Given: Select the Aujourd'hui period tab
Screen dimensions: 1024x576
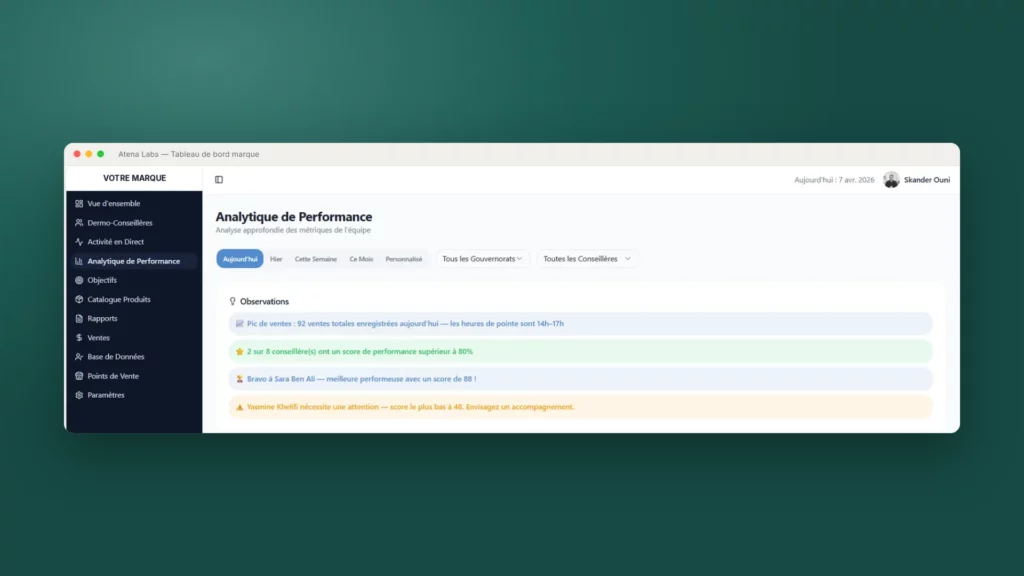Looking at the screenshot, I should pyautogui.click(x=240, y=259).
